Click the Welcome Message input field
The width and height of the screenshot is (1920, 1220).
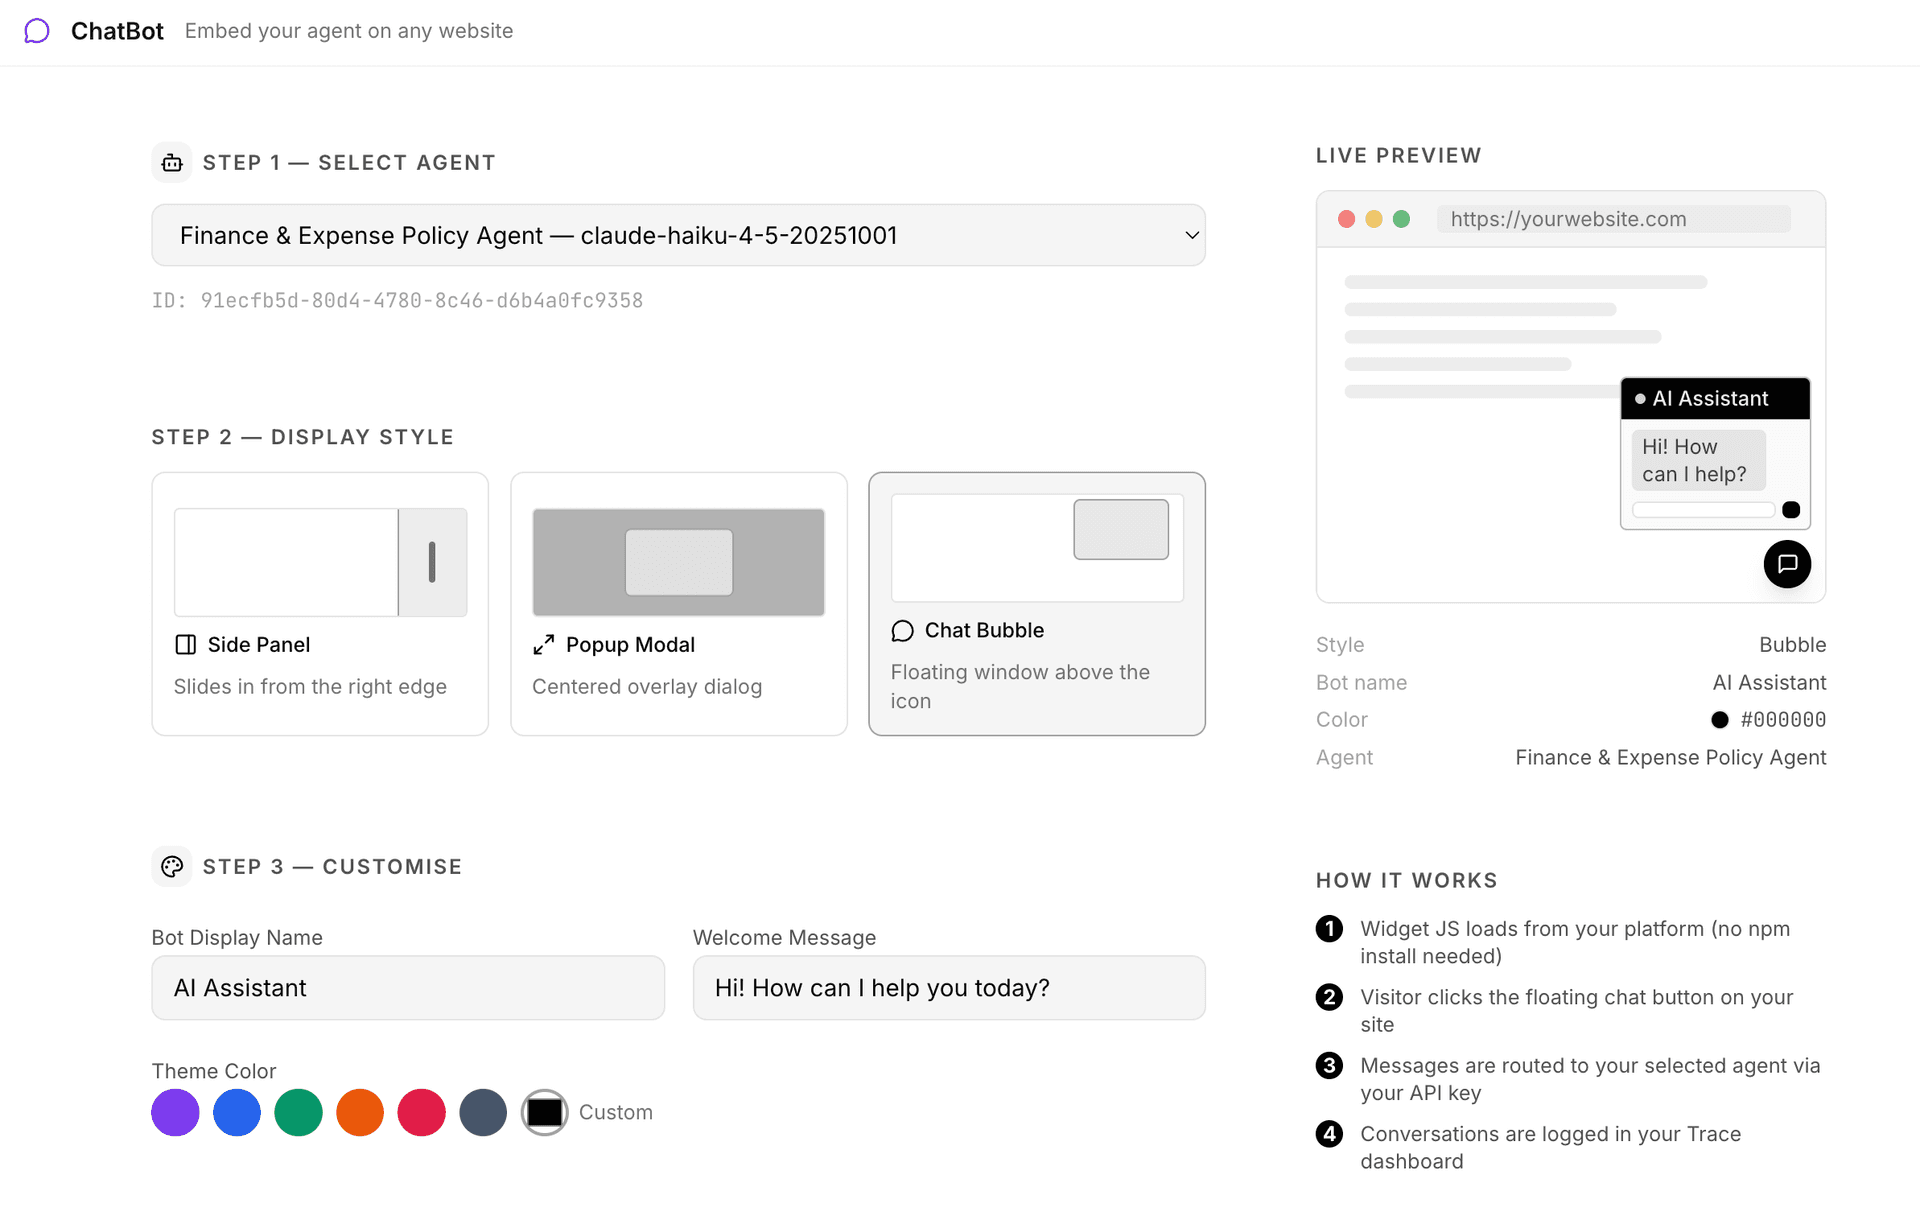949,988
